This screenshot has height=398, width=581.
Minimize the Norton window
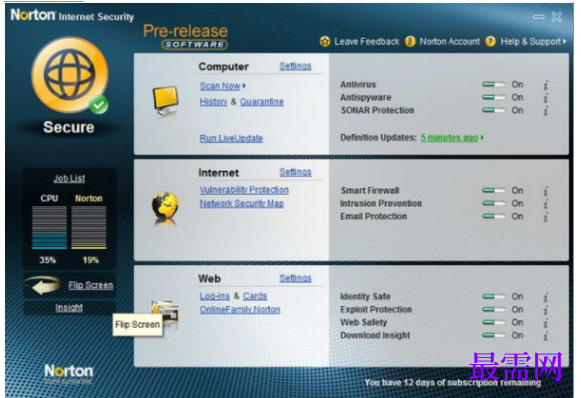click(539, 17)
